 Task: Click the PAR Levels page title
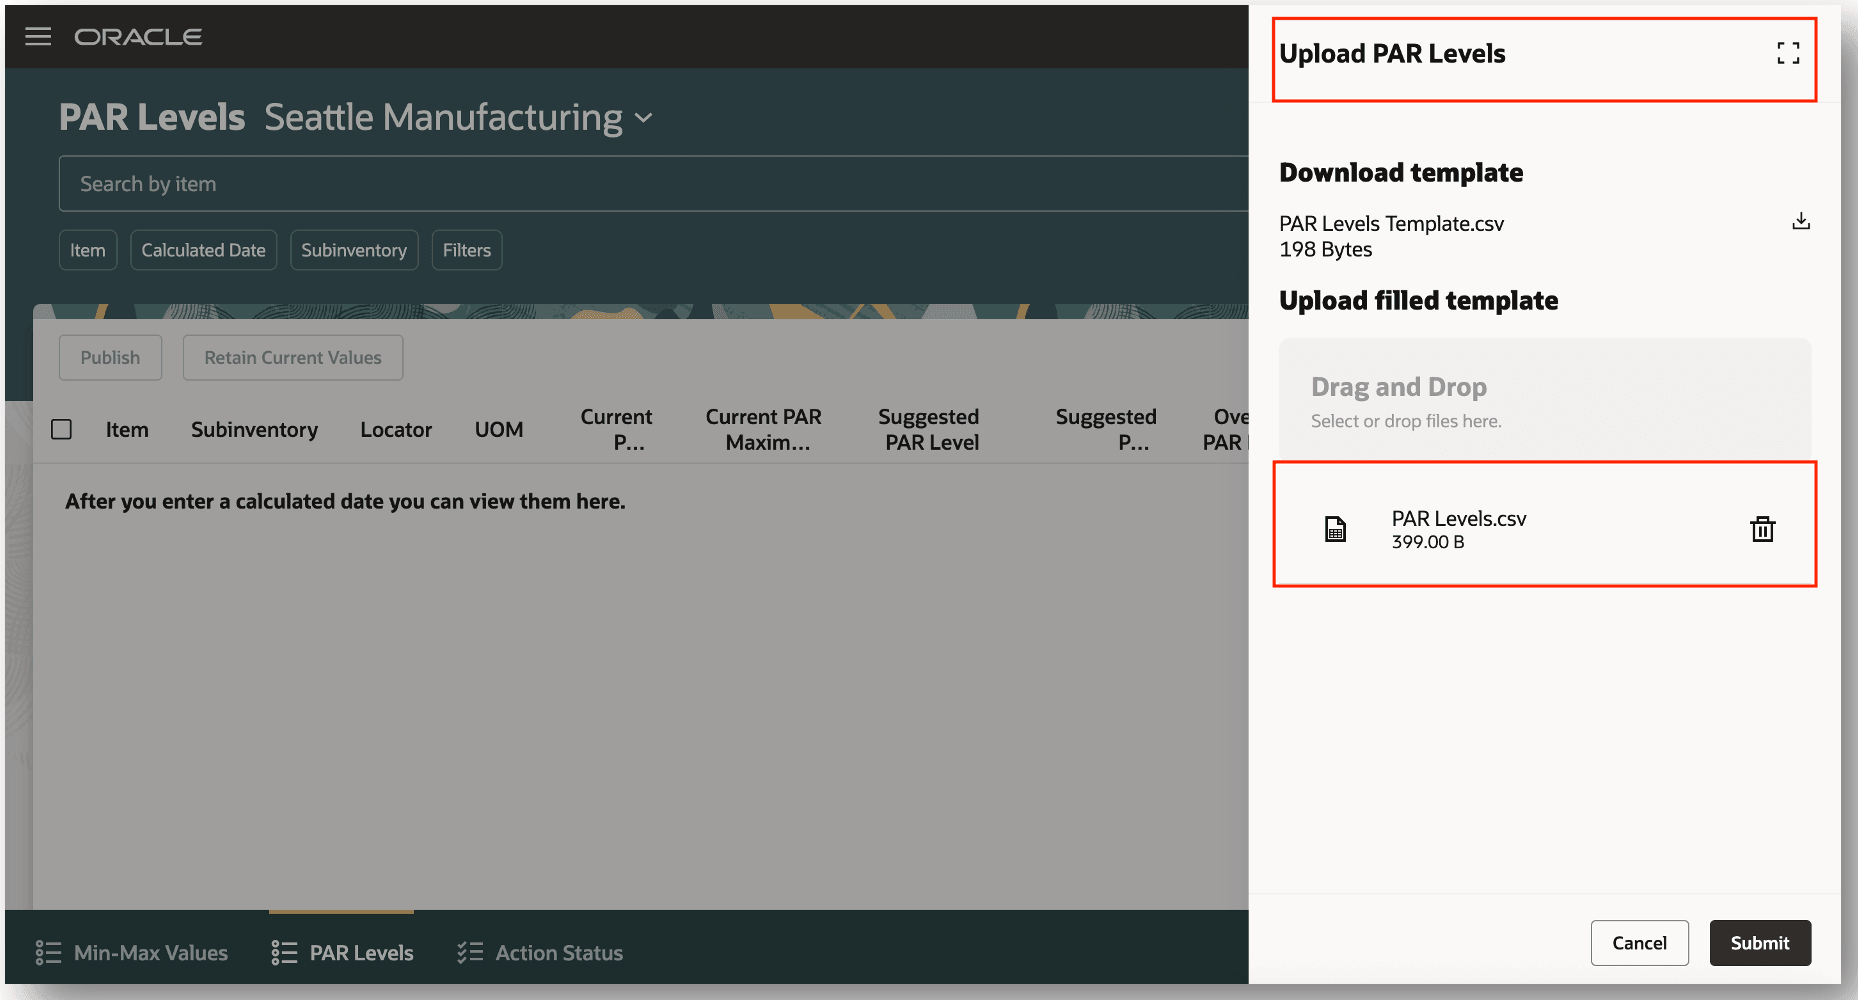[152, 118]
